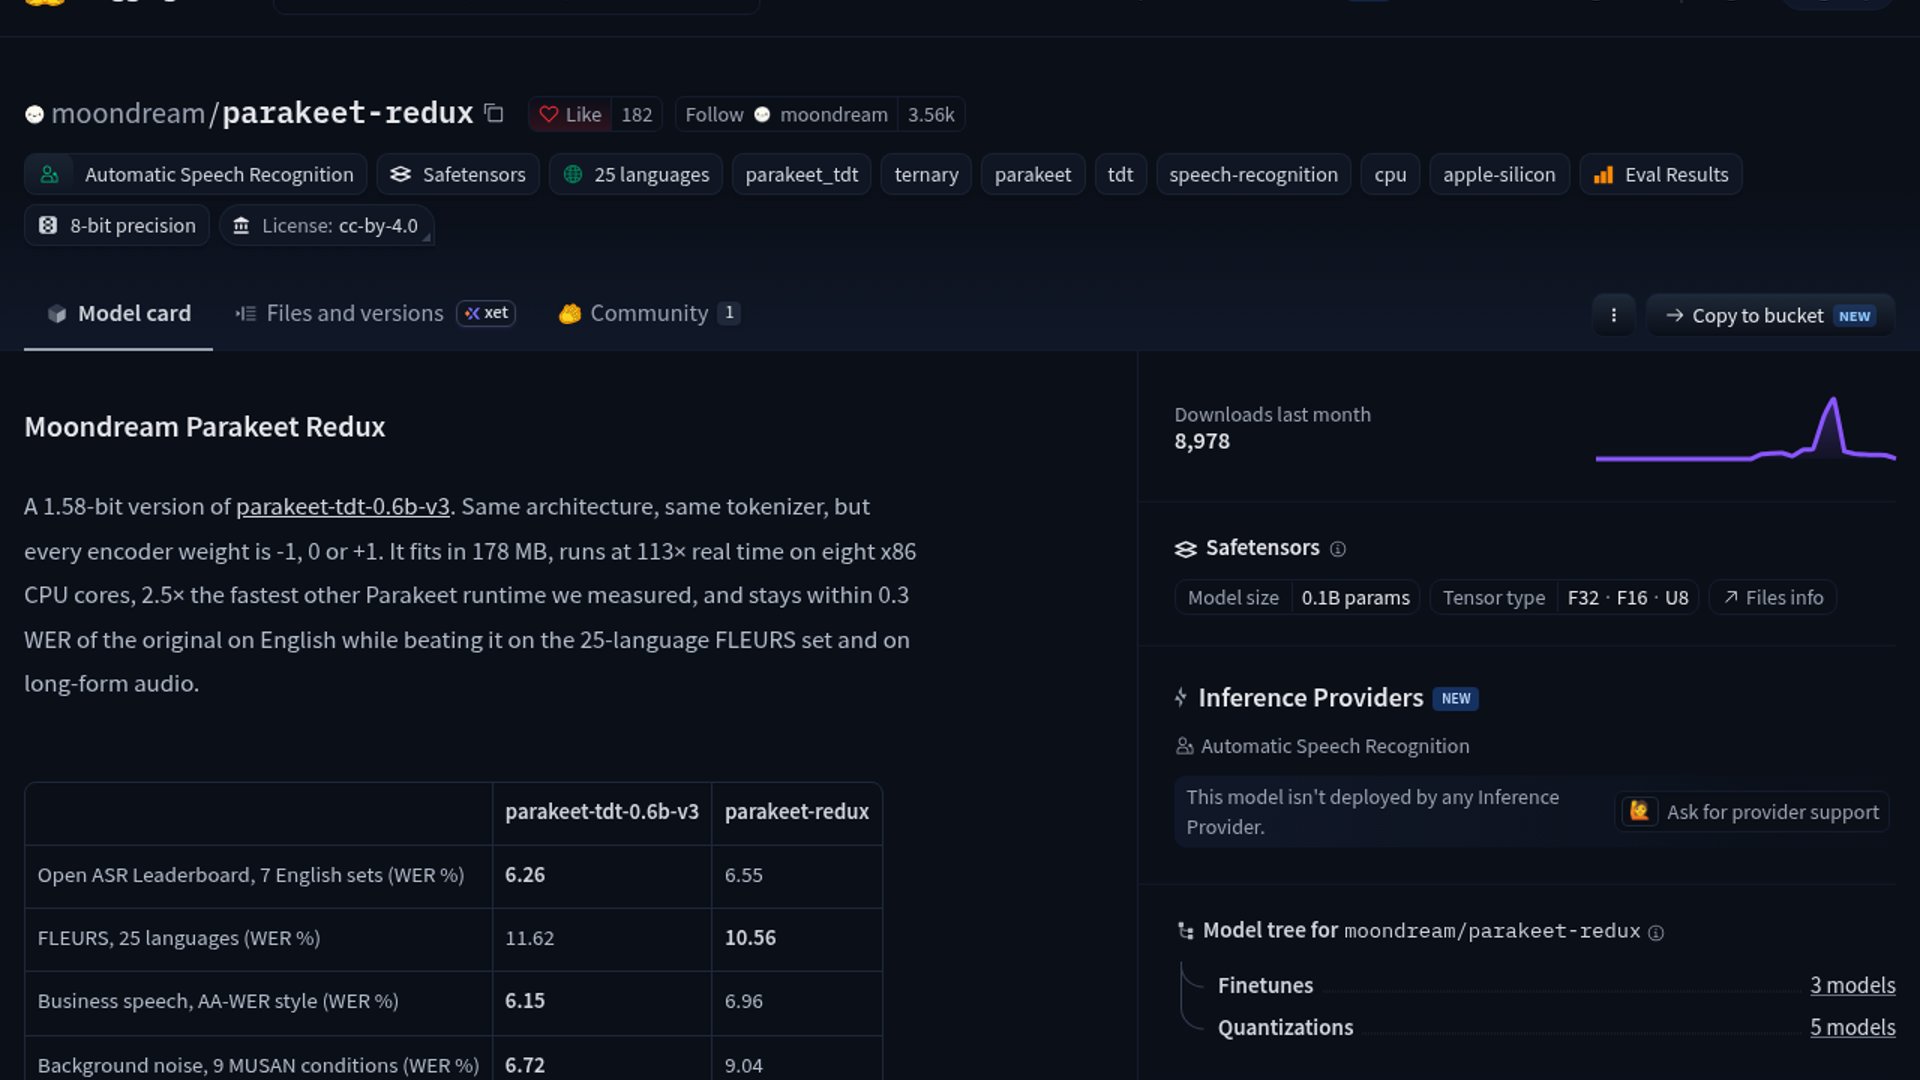1920x1080 pixels.
Task: Open the three-dot more options menu
Action: click(x=1613, y=316)
